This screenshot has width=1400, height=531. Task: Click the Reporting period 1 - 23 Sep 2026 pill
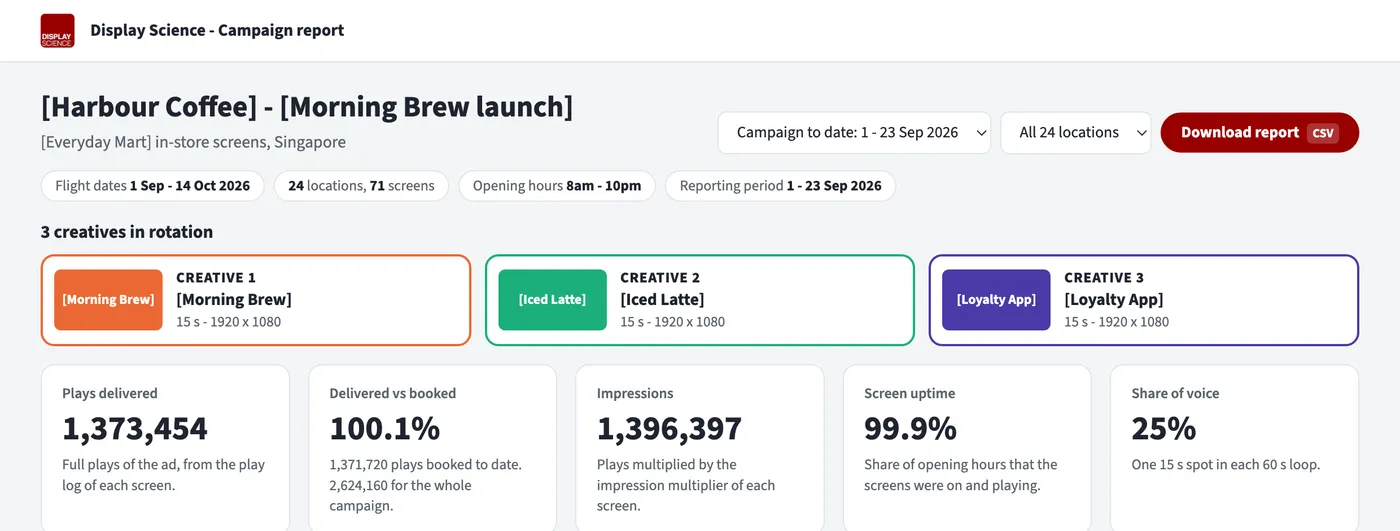780,186
